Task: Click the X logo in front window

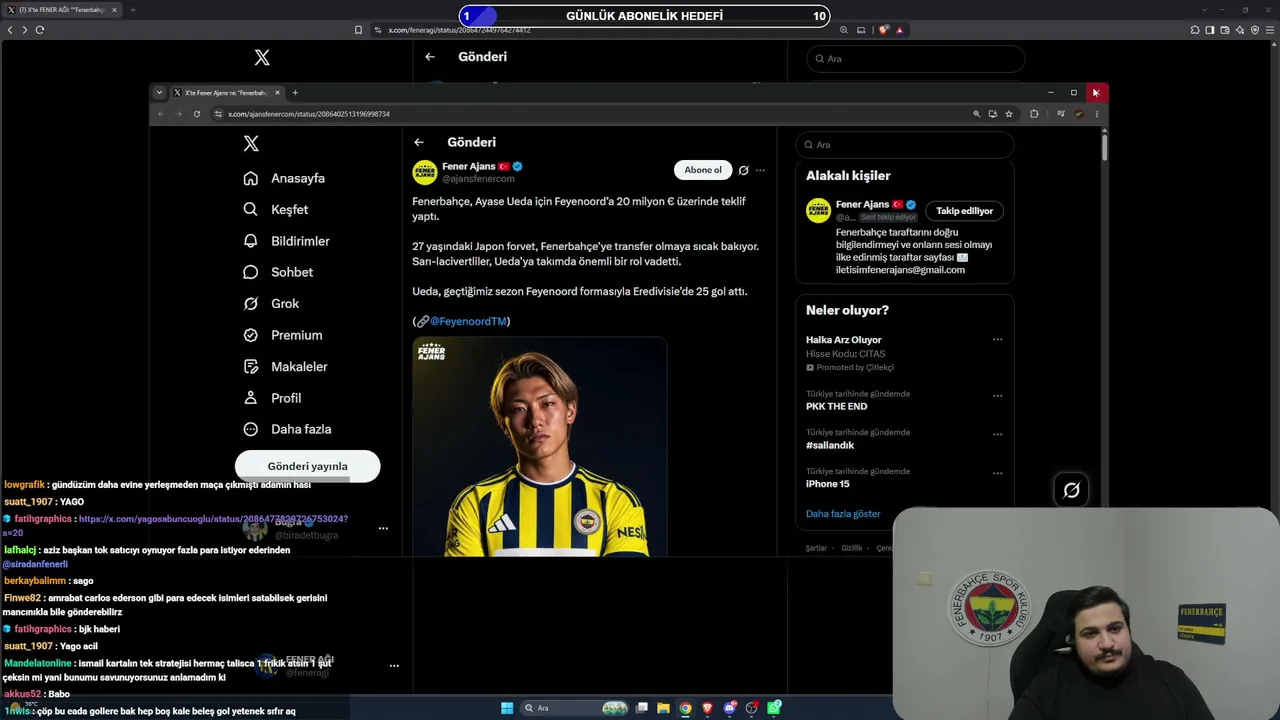Action: (251, 144)
